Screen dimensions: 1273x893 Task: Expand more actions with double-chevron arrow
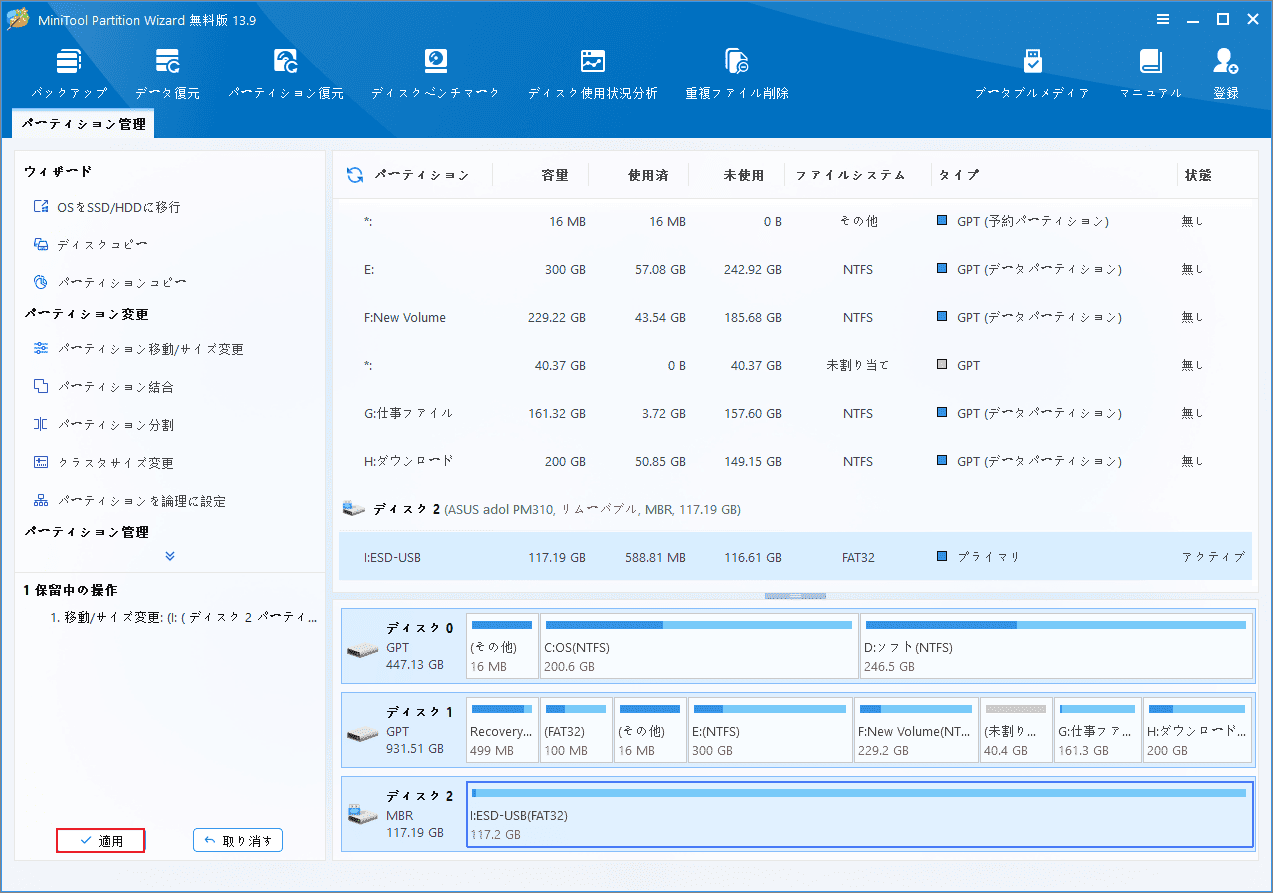[x=170, y=556]
